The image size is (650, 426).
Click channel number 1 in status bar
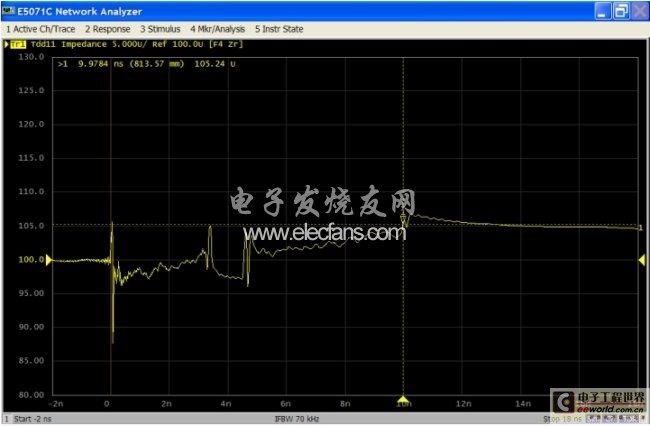click(7, 418)
